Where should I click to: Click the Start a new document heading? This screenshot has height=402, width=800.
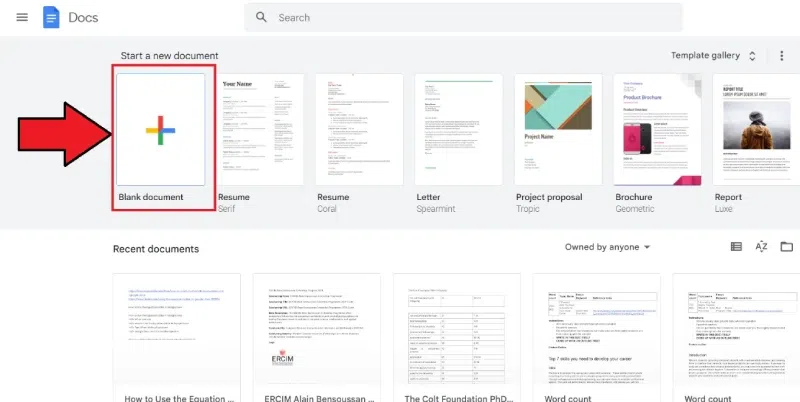169,56
